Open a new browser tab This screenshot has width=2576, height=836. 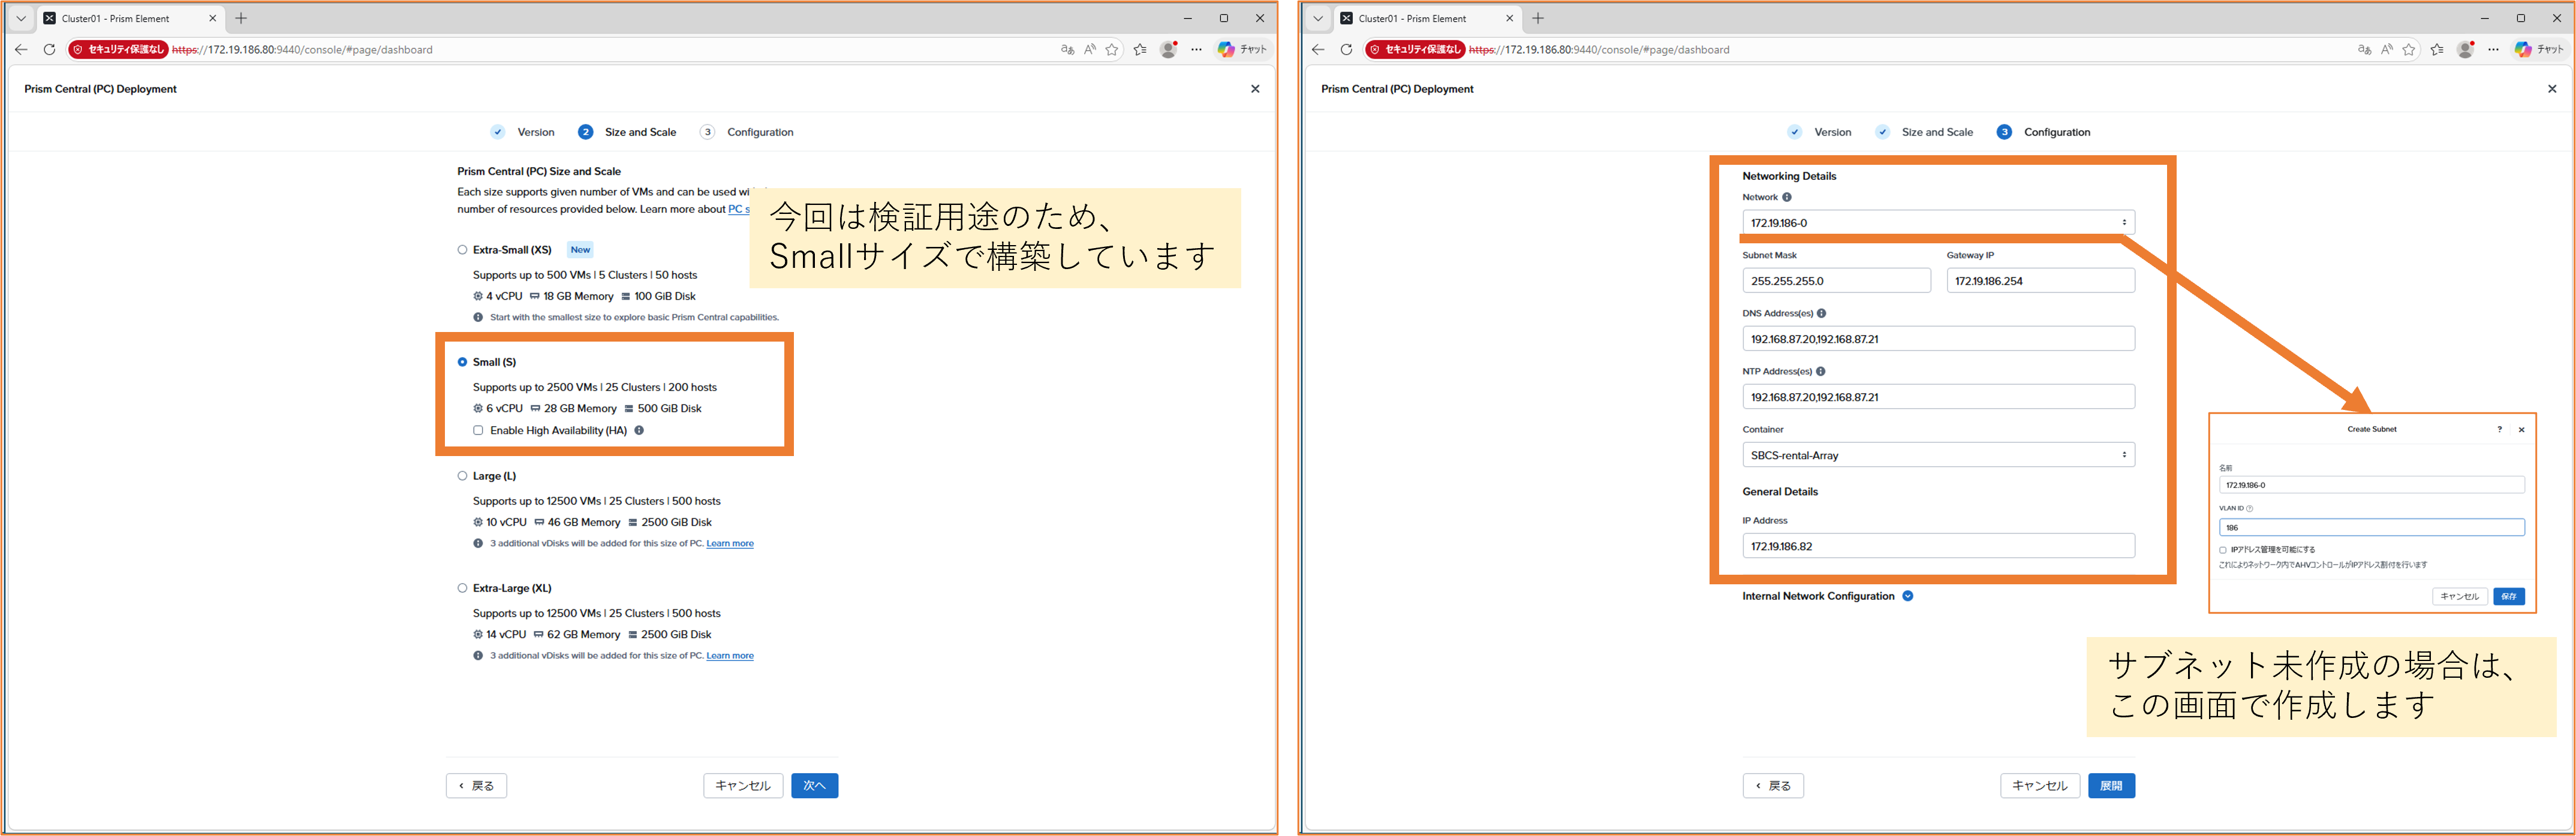[x=240, y=18]
